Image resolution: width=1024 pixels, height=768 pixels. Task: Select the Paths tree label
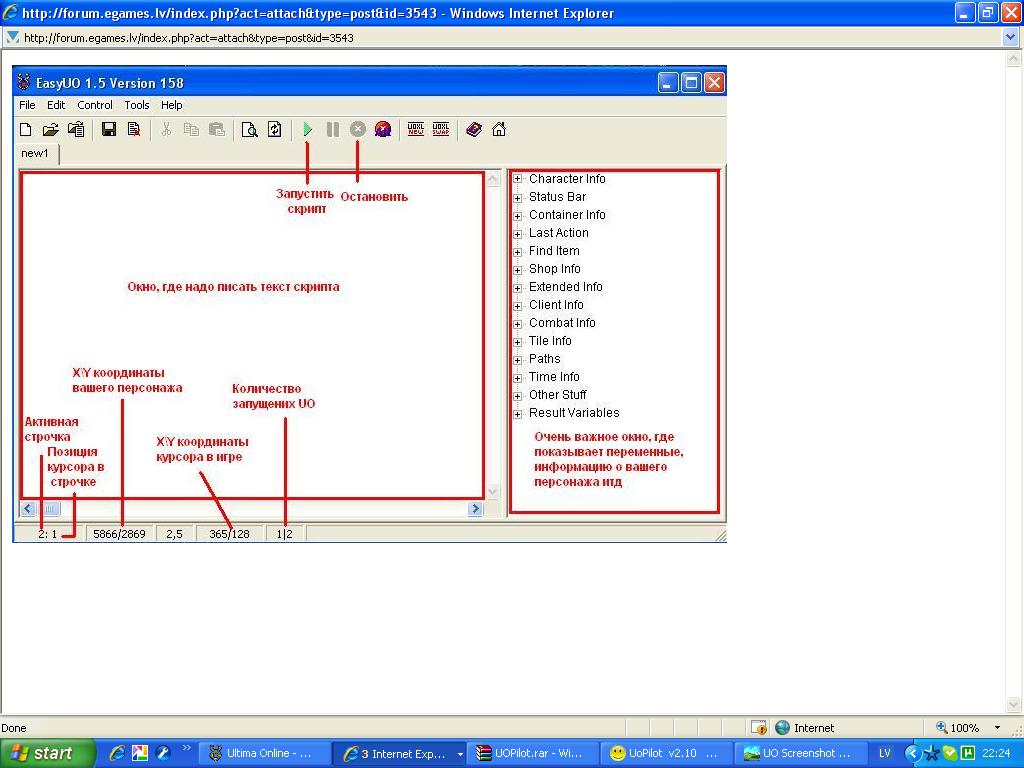545,359
